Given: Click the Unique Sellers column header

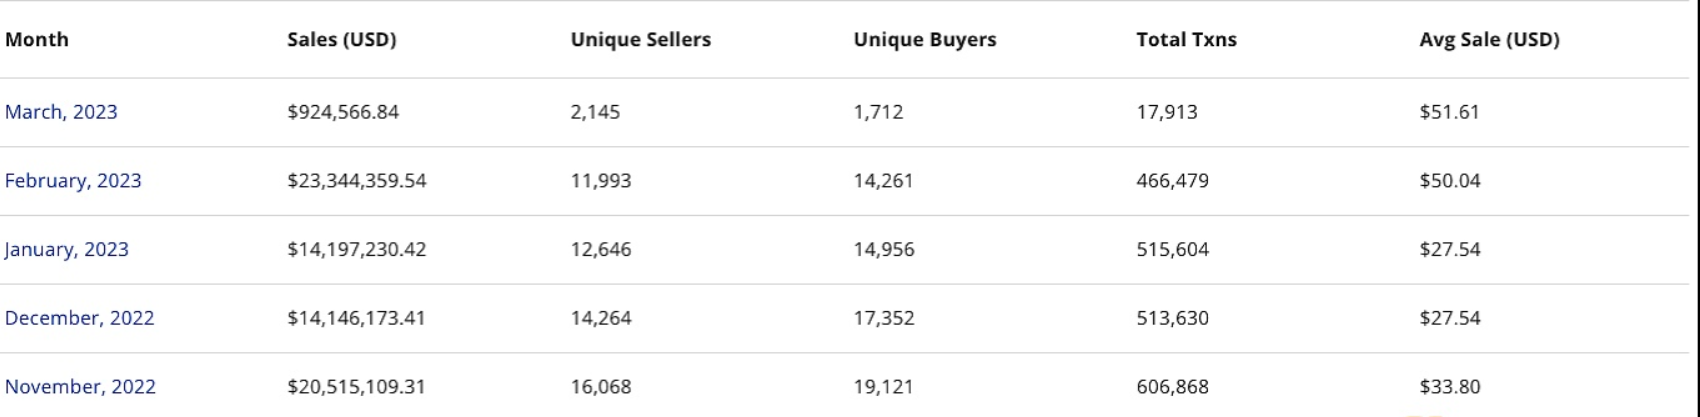Looking at the screenshot, I should (640, 40).
